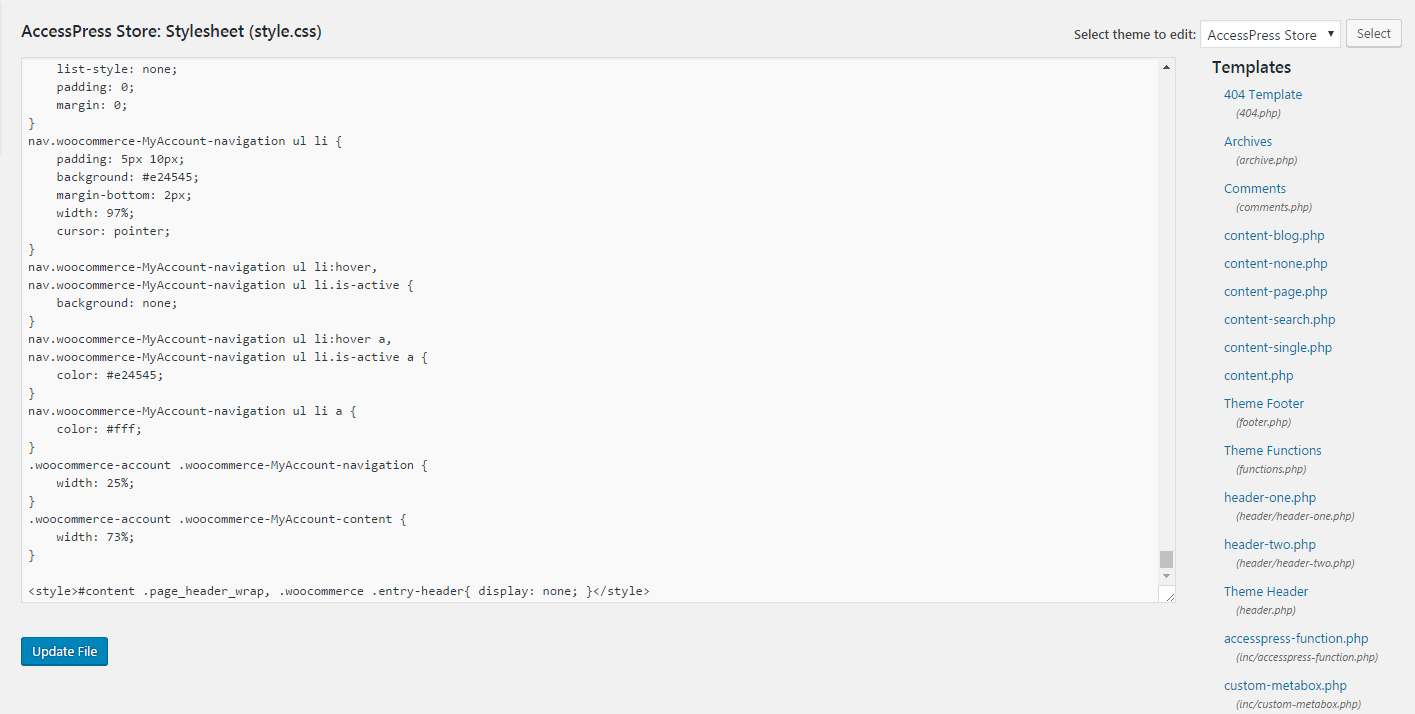The image size is (1415, 714).
Task: Click the Templates heading
Action: (x=1251, y=67)
